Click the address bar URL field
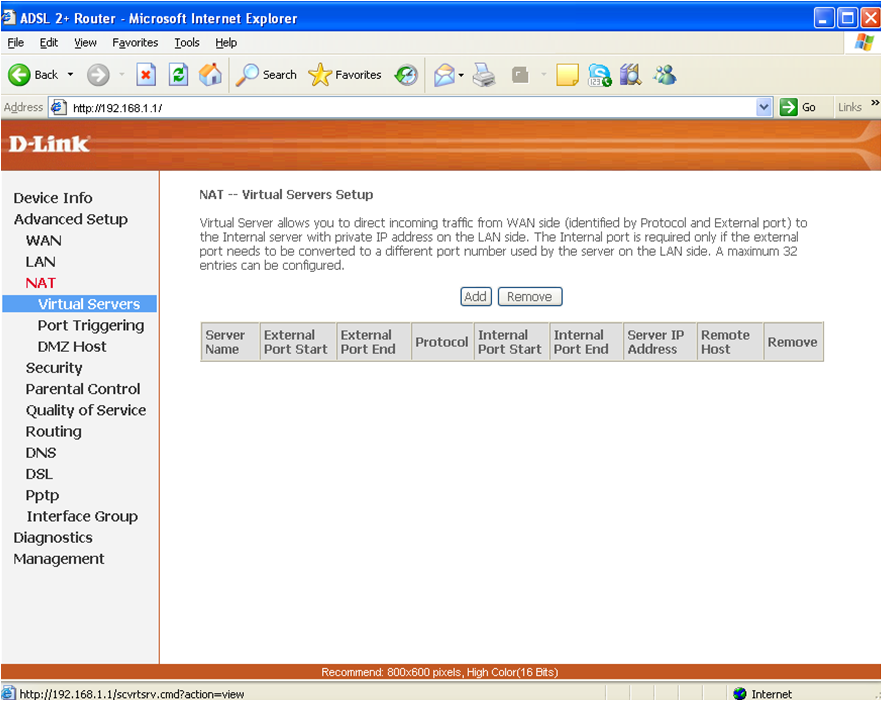882x701 pixels. click(400, 107)
